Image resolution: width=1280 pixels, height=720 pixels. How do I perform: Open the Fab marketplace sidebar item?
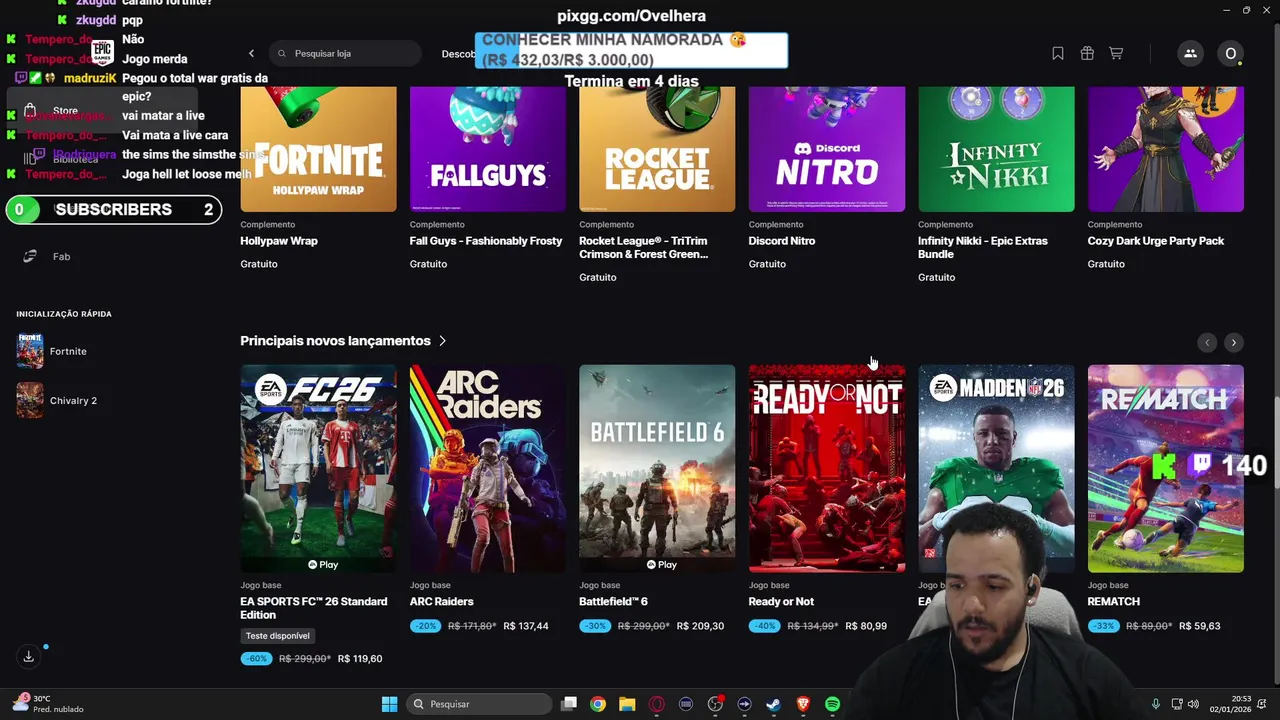click(61, 257)
